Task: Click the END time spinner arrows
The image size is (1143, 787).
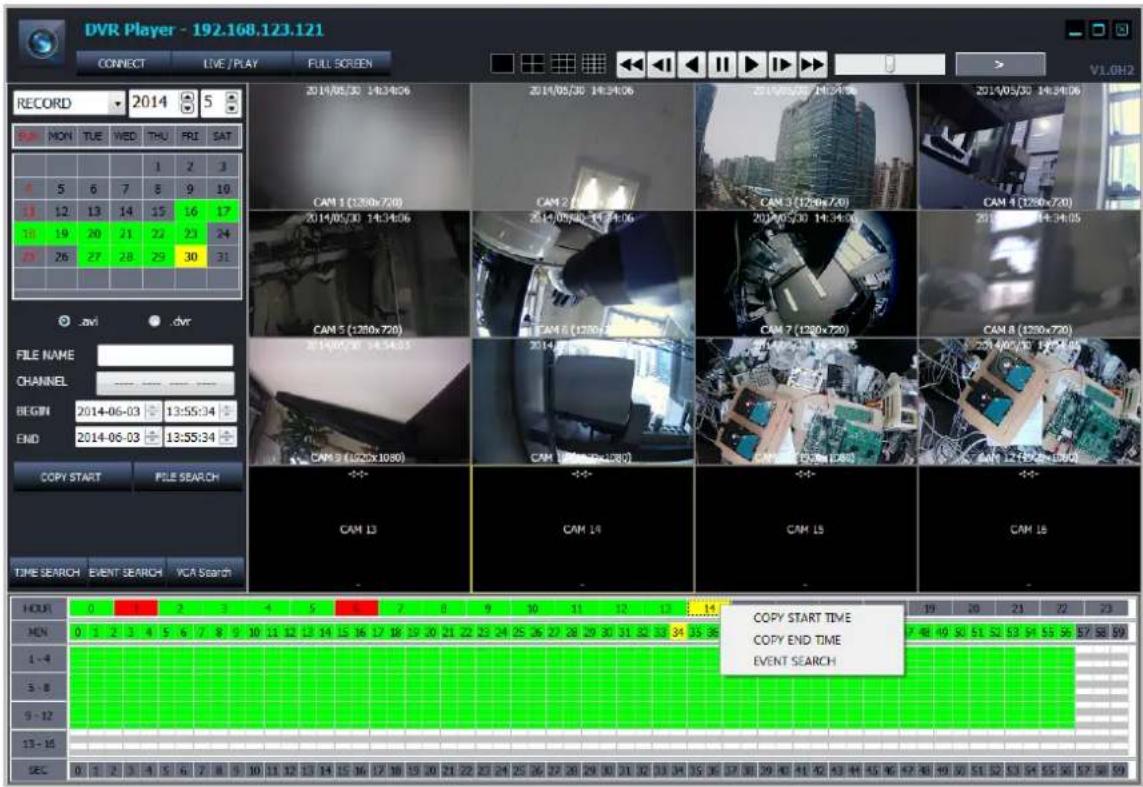Action: (227, 437)
